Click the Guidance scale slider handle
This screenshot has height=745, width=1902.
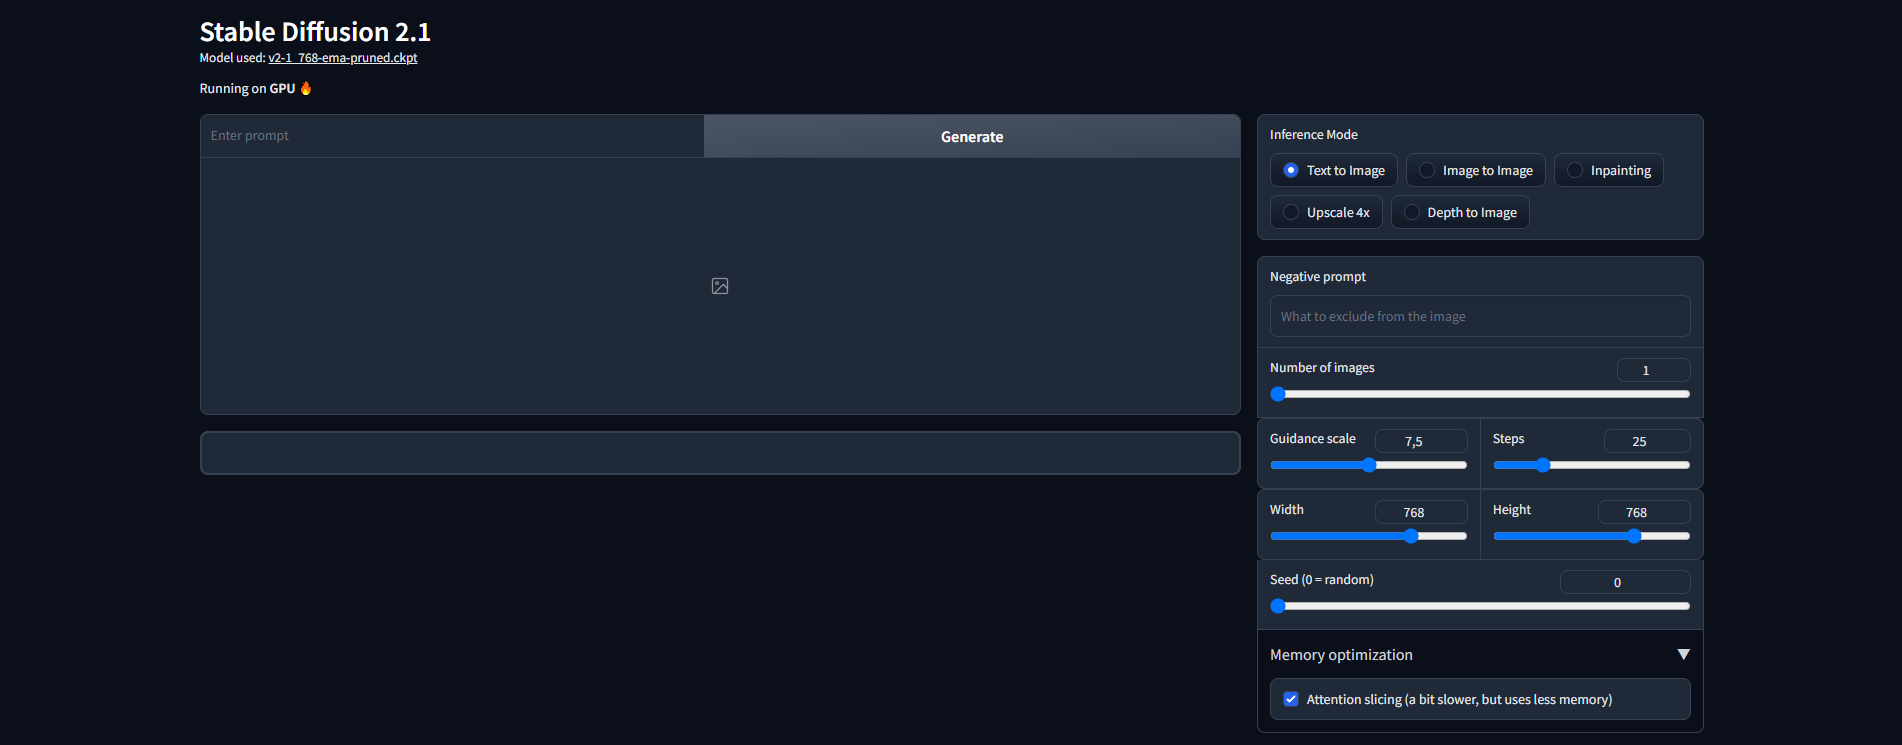tap(1369, 465)
